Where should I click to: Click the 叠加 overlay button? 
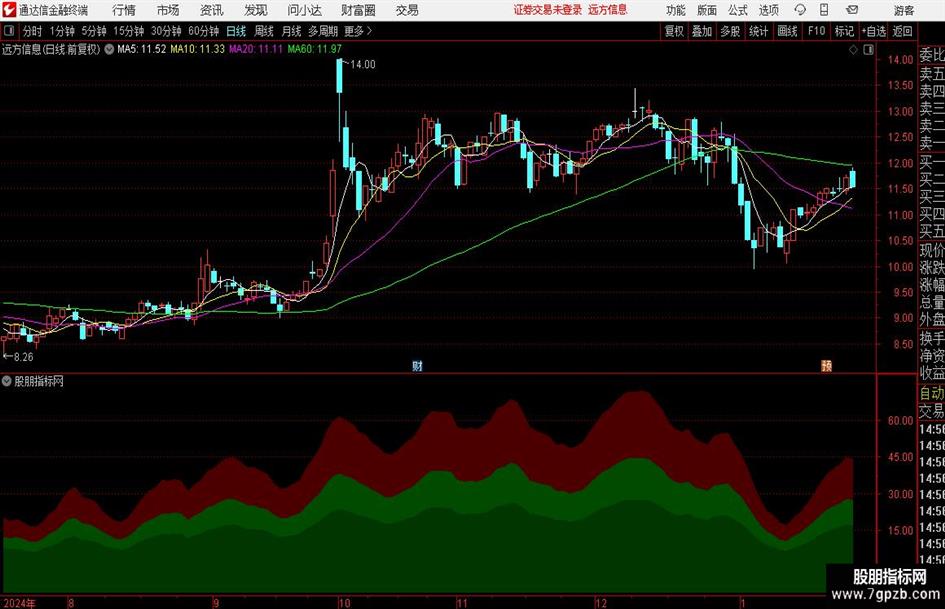(x=702, y=31)
